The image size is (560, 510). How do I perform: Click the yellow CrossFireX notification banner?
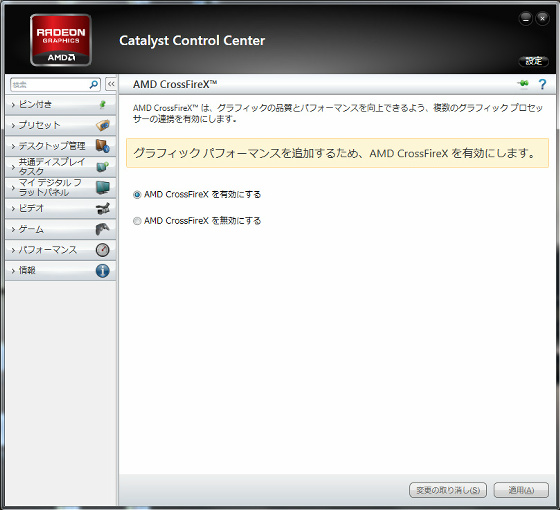point(337,153)
